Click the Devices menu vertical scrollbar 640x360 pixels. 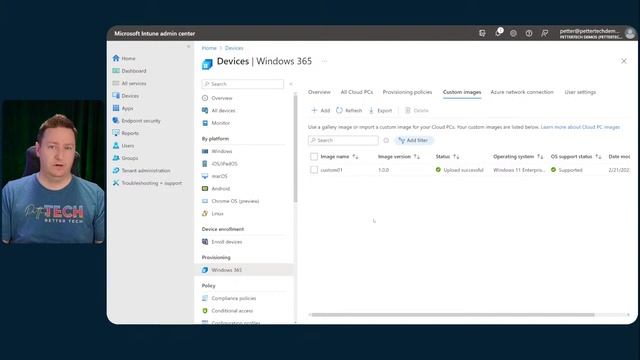[x=295, y=149]
